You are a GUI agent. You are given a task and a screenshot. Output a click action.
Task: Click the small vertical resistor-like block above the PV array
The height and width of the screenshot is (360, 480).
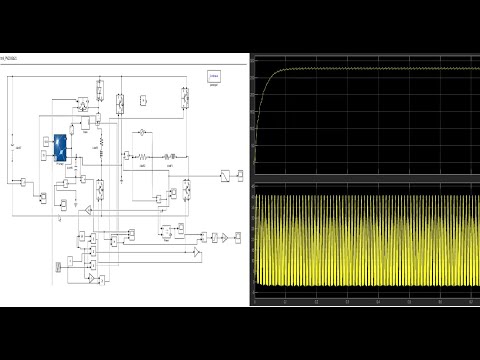71,129
